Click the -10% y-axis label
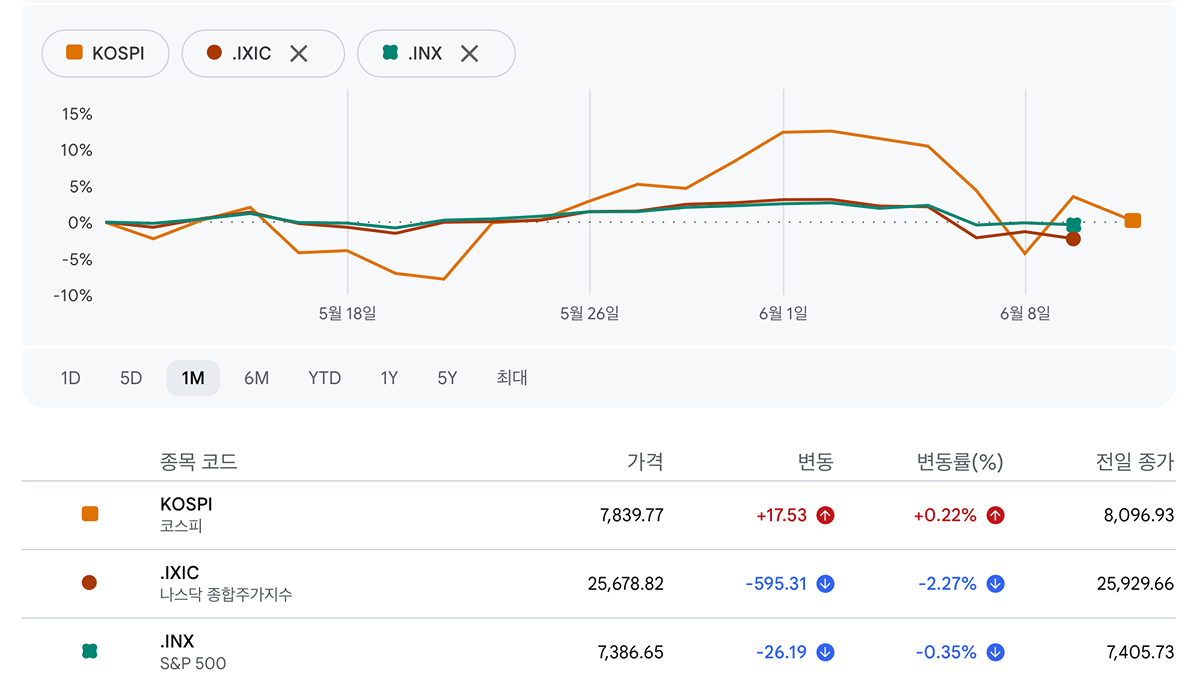This screenshot has height=695, width=1200. 74,296
